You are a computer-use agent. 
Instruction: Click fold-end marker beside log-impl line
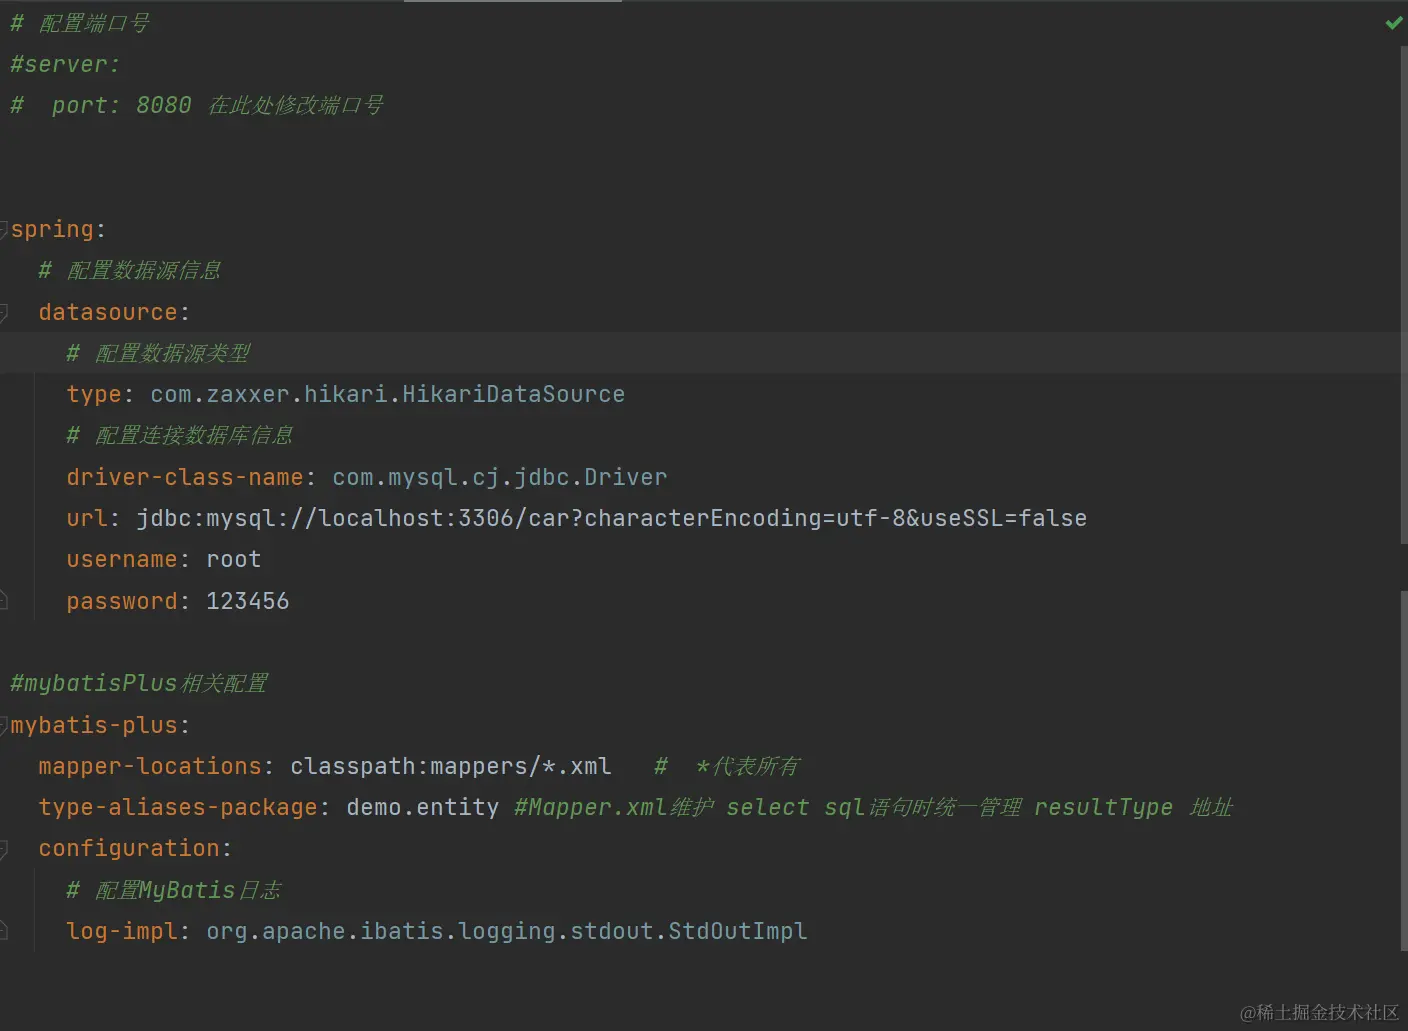pos(4,931)
